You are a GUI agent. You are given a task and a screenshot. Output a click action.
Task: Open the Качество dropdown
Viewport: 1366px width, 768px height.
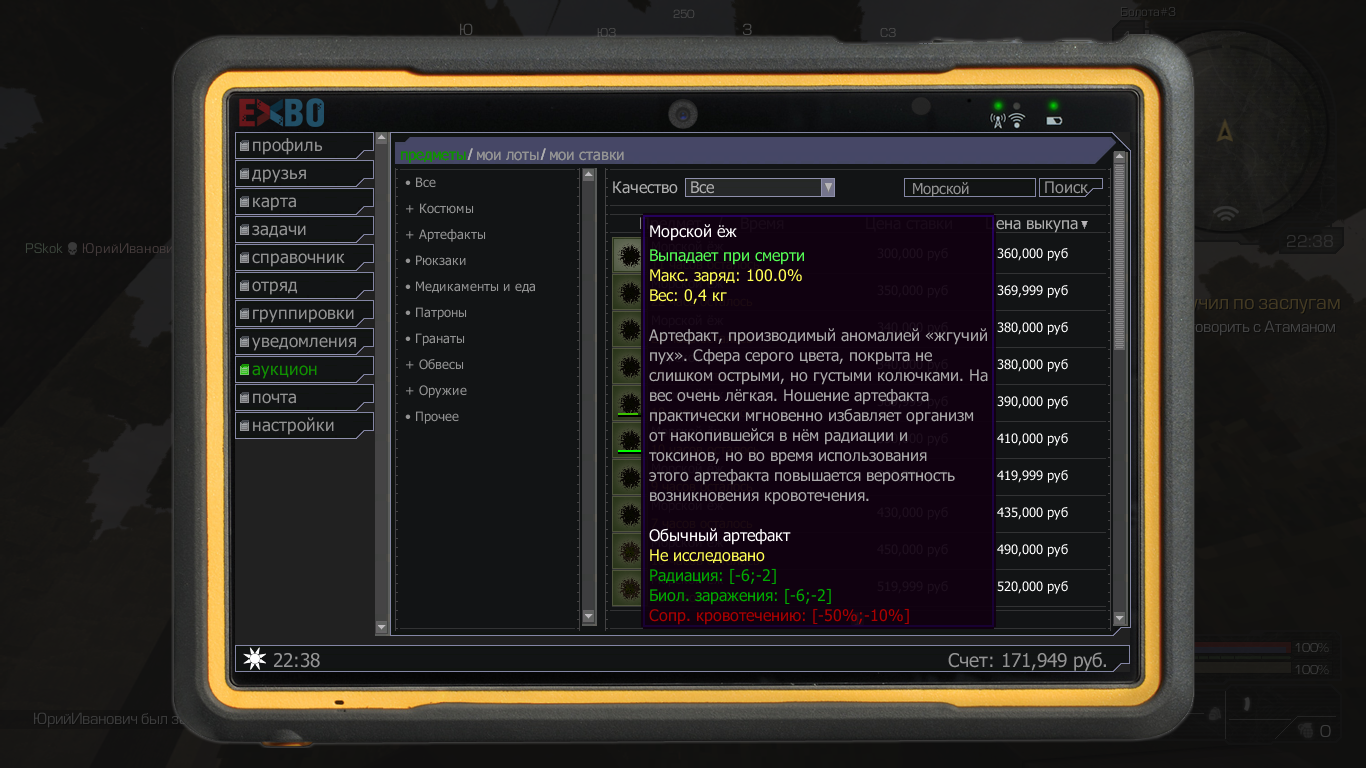[760, 188]
